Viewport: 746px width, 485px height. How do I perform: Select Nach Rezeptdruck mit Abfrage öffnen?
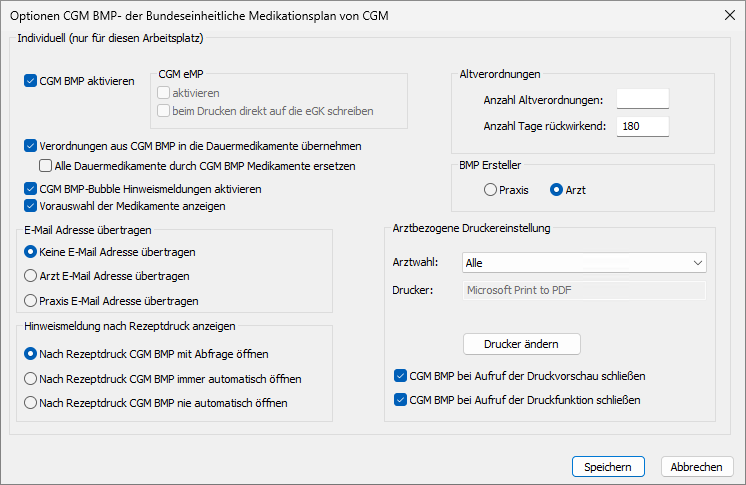click(30, 354)
